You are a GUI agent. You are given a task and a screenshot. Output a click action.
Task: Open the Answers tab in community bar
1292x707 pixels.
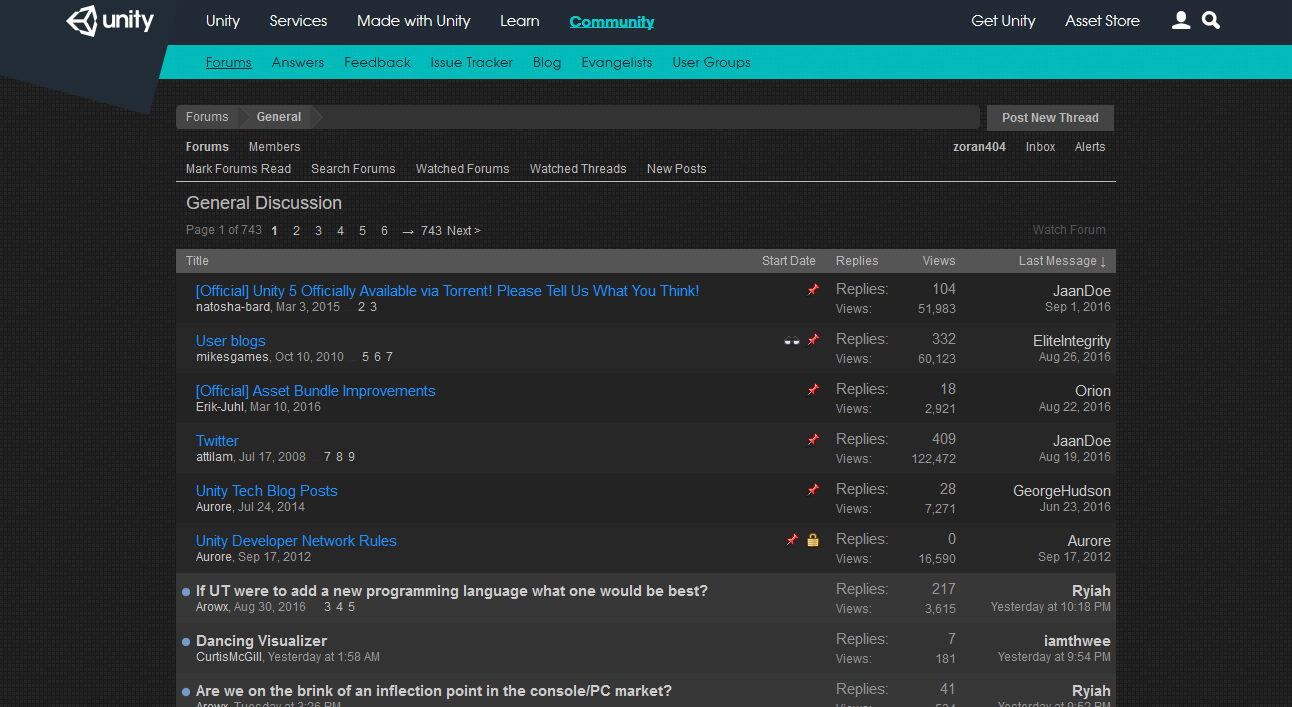click(298, 62)
